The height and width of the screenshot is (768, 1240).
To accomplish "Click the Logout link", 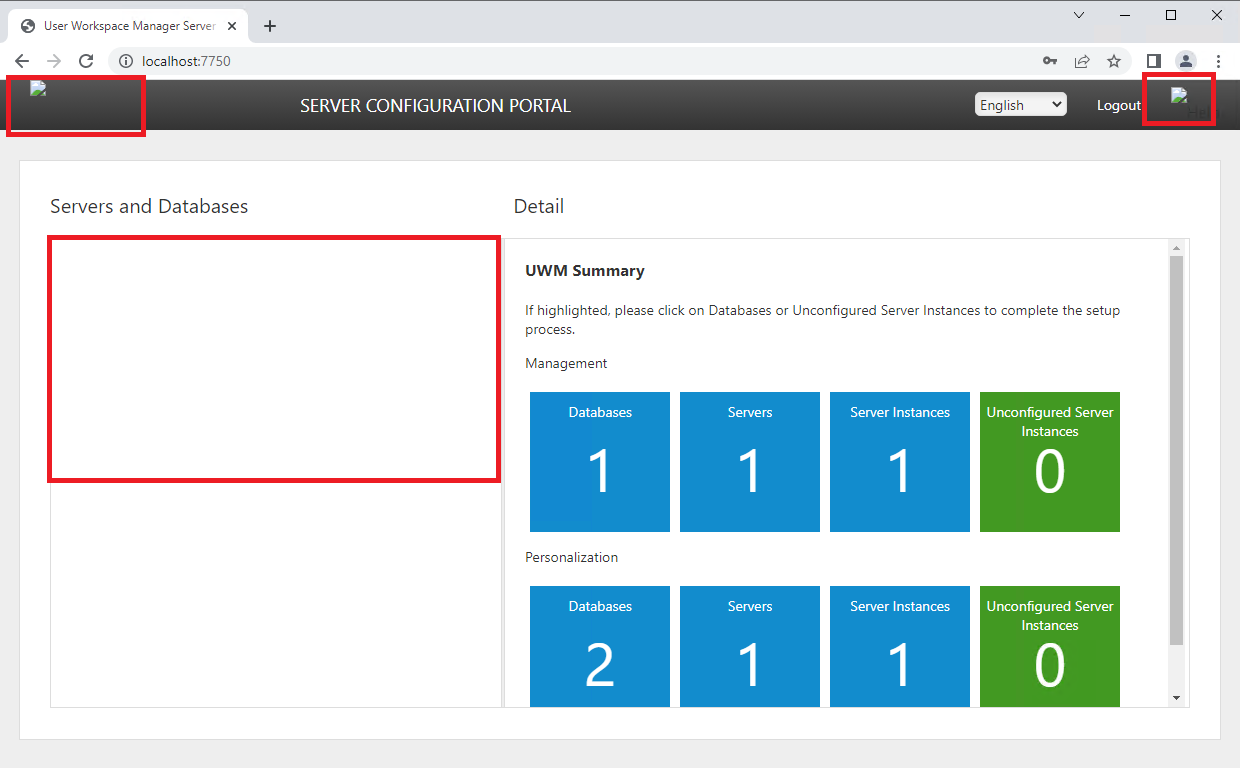I will pyautogui.click(x=1118, y=105).
